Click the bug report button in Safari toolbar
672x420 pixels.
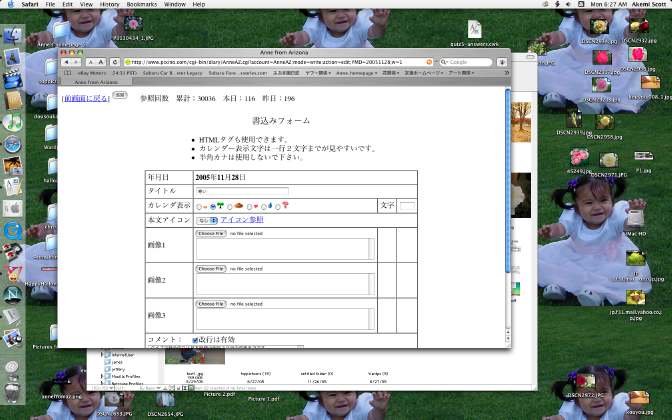502,62
